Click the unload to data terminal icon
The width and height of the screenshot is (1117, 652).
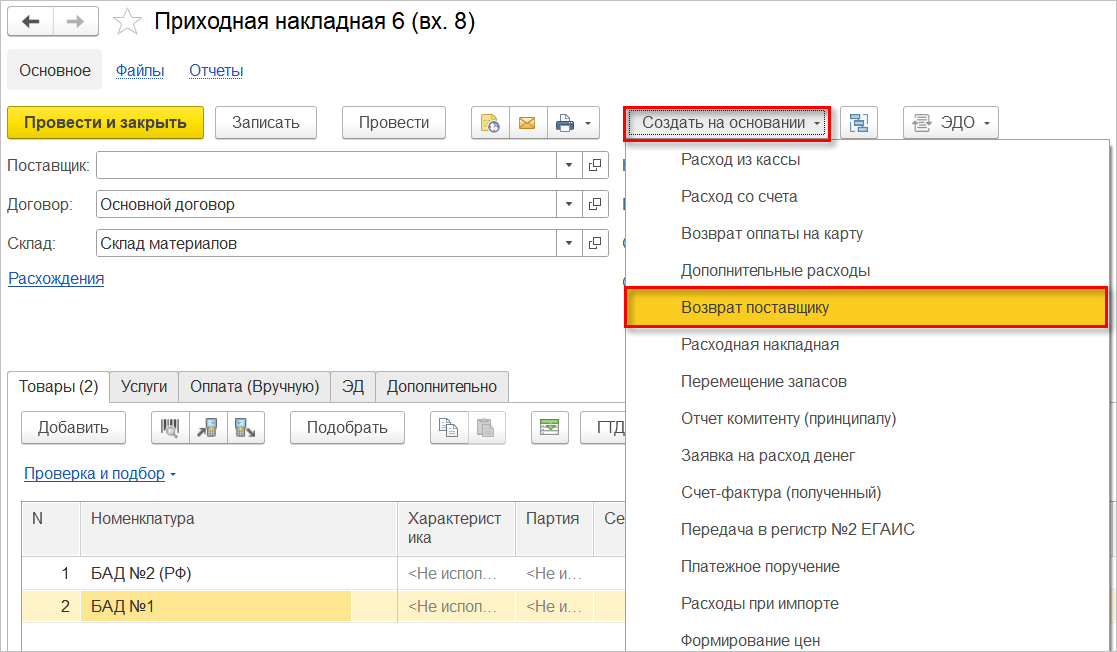pyautogui.click(x=246, y=428)
